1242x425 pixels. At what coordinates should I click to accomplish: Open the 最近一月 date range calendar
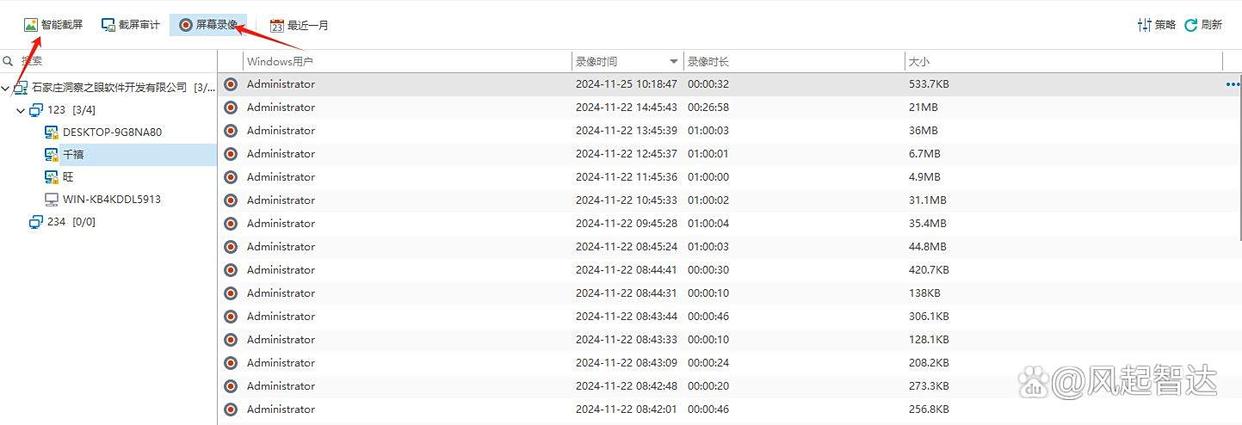point(299,26)
